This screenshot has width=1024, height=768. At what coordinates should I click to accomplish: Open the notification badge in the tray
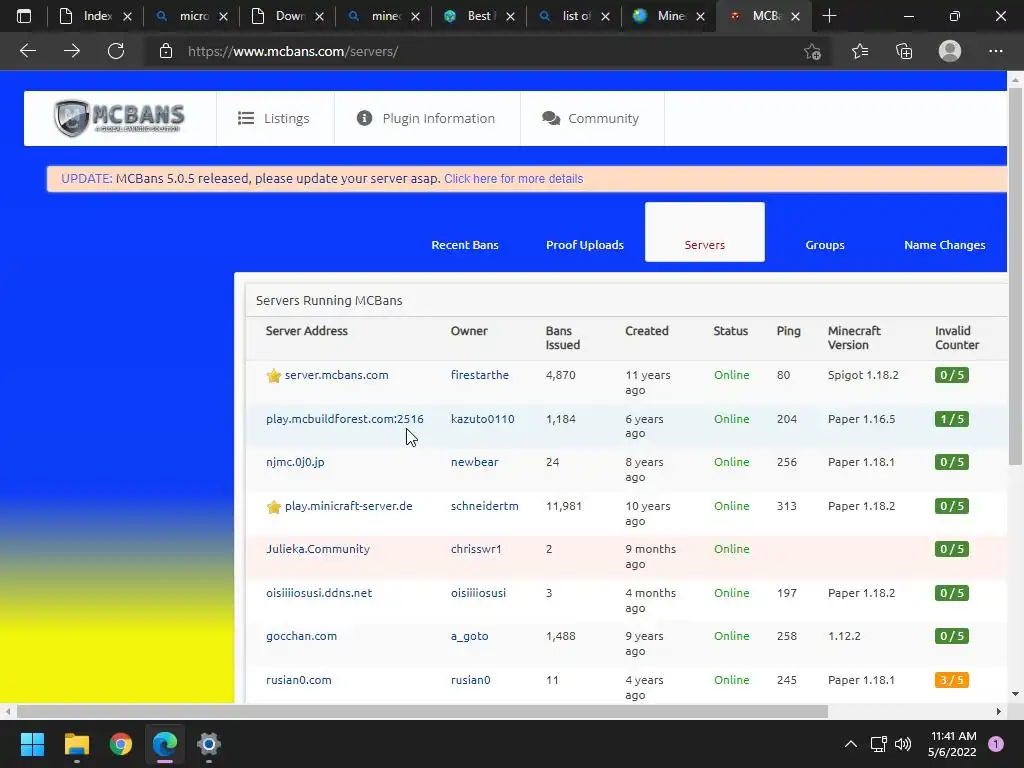[996, 744]
